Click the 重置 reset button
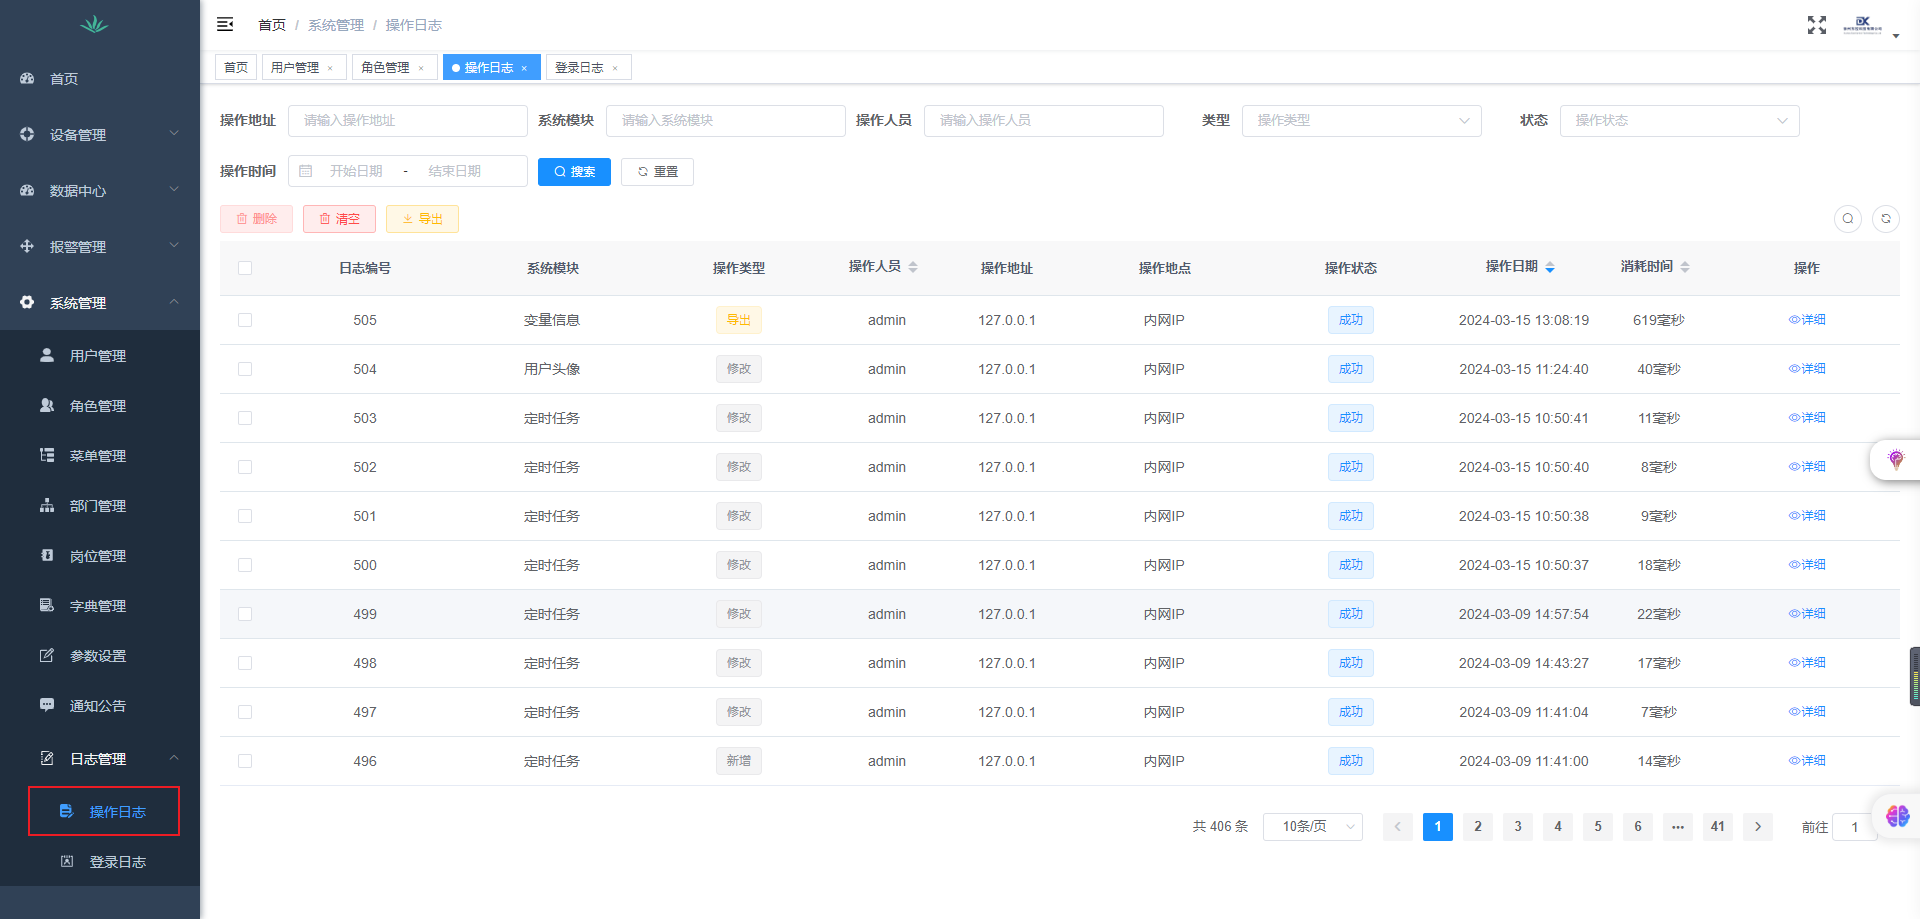This screenshot has width=1920, height=919. pos(657,172)
